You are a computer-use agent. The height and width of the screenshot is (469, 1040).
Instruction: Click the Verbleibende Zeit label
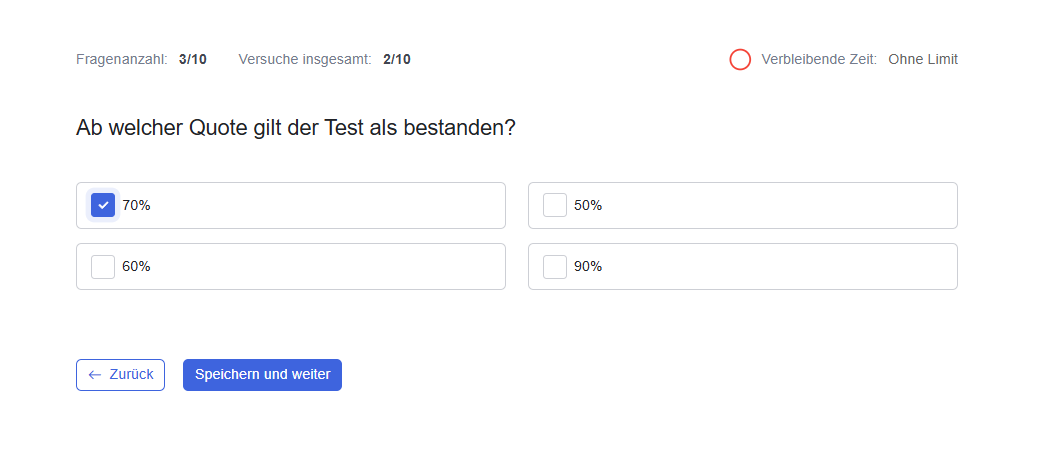(x=819, y=59)
